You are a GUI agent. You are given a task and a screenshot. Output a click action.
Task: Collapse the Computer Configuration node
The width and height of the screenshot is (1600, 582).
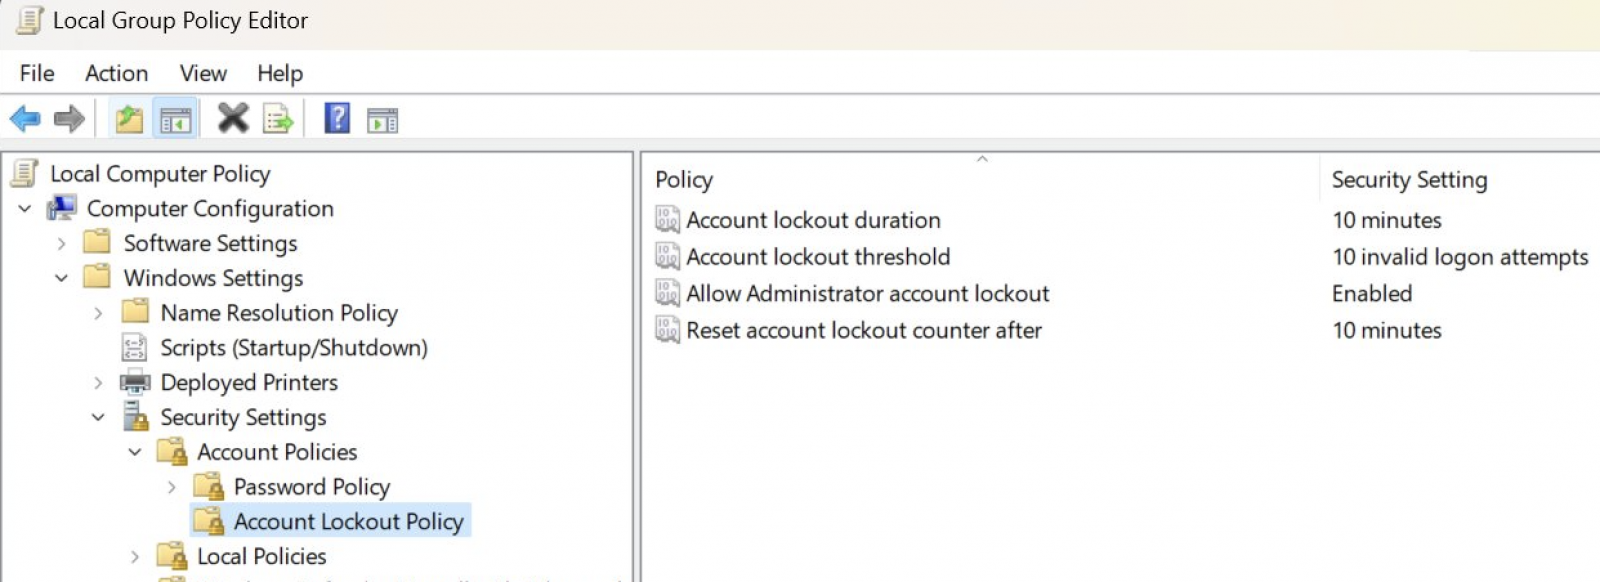[25, 209]
